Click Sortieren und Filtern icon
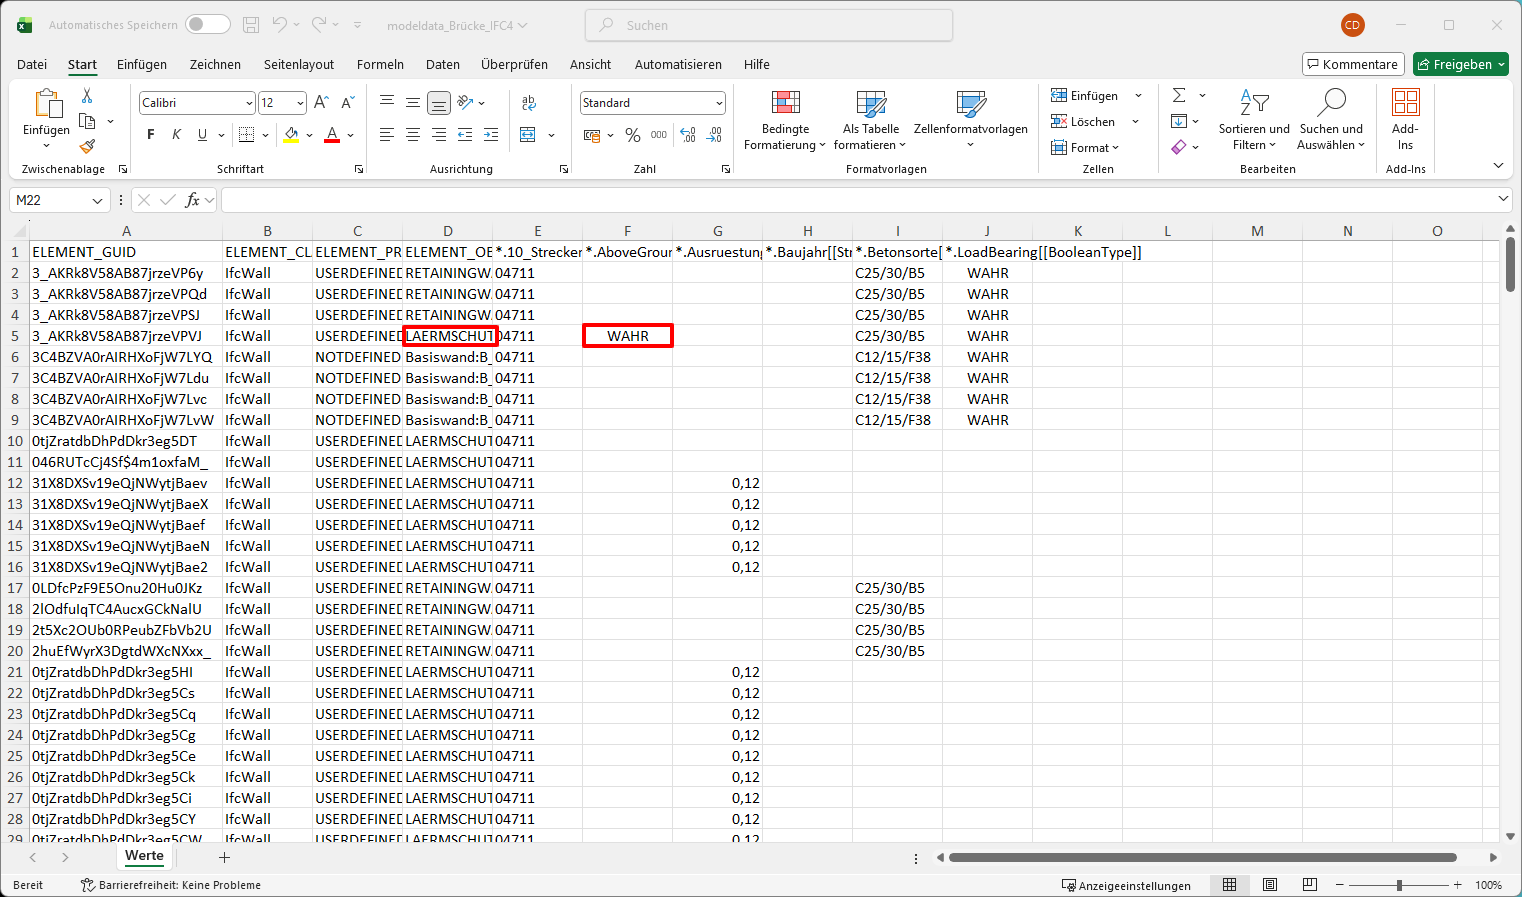The width and height of the screenshot is (1522, 897). pos(1254,104)
